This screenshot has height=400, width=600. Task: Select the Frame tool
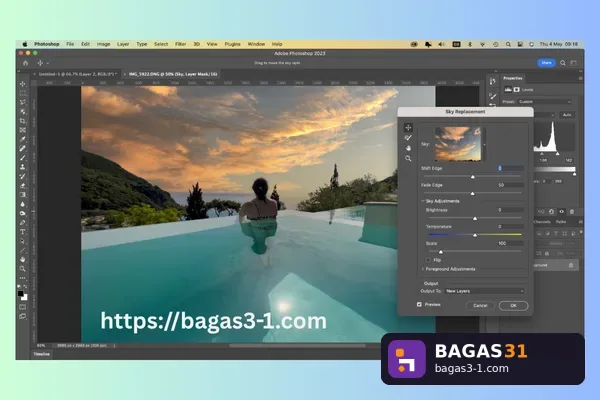[23, 130]
